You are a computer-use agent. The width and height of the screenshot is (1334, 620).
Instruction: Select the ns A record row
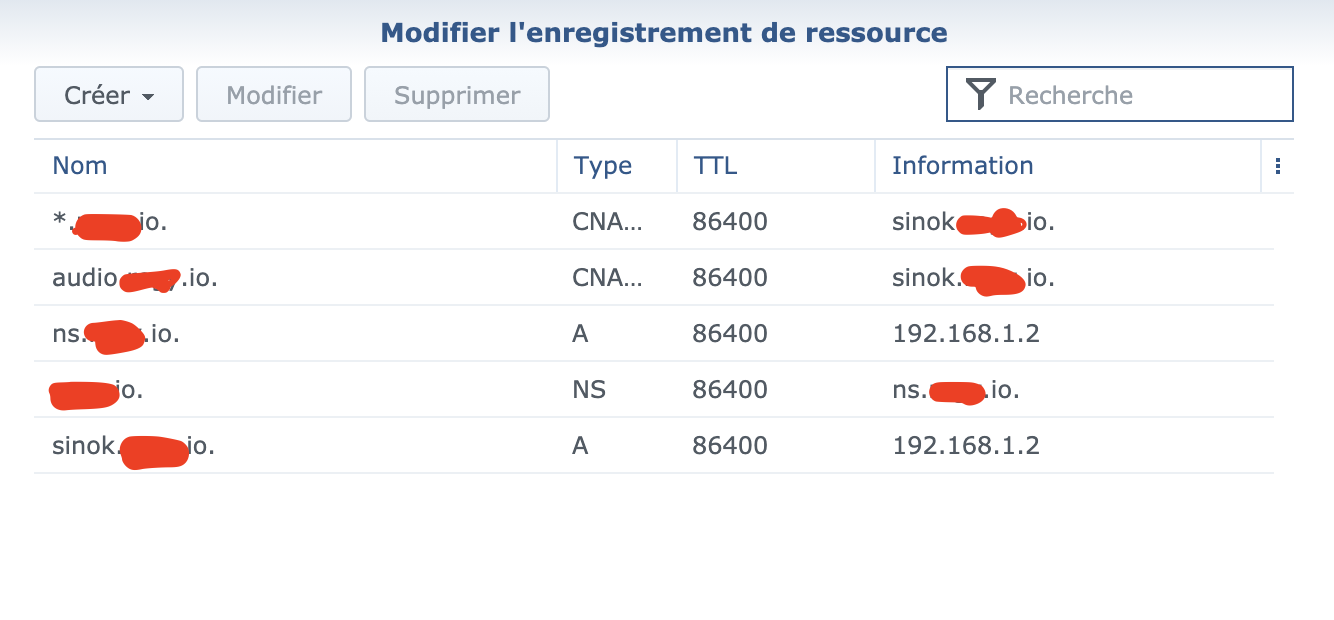click(300, 334)
